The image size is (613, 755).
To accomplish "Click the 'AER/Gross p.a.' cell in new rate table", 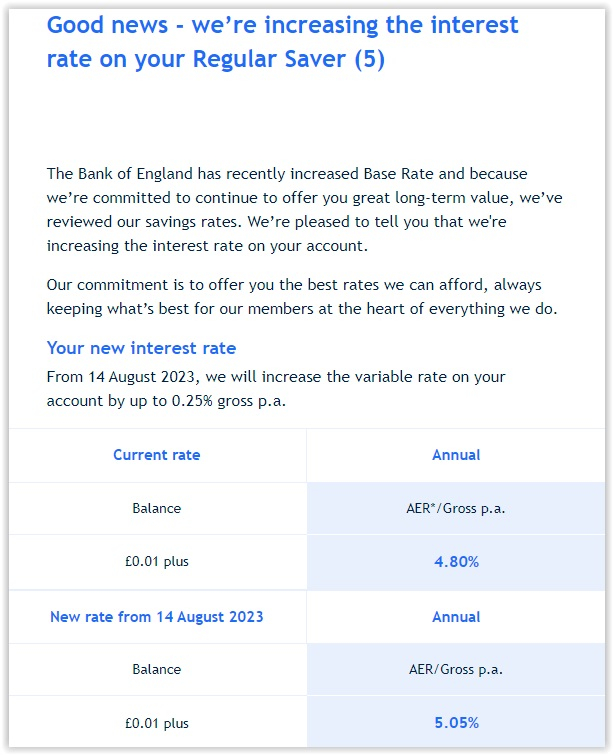I will tap(456, 669).
